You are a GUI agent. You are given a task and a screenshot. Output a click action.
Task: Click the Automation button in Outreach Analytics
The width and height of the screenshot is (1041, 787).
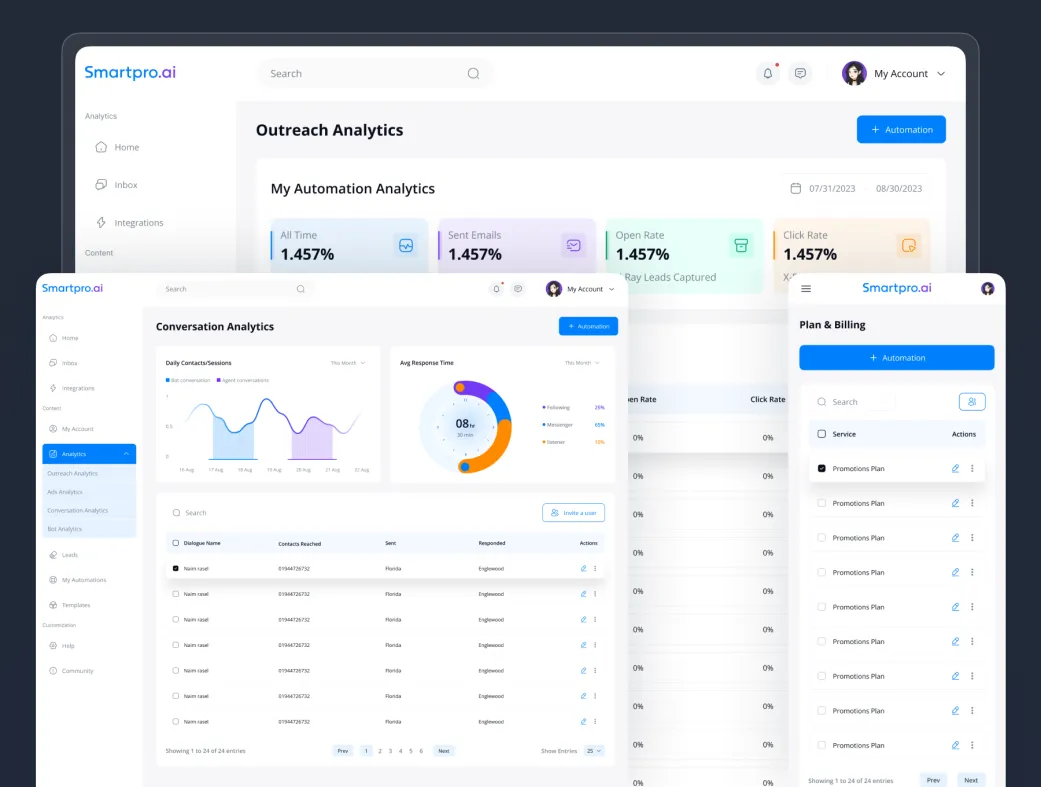pyautogui.click(x=901, y=130)
